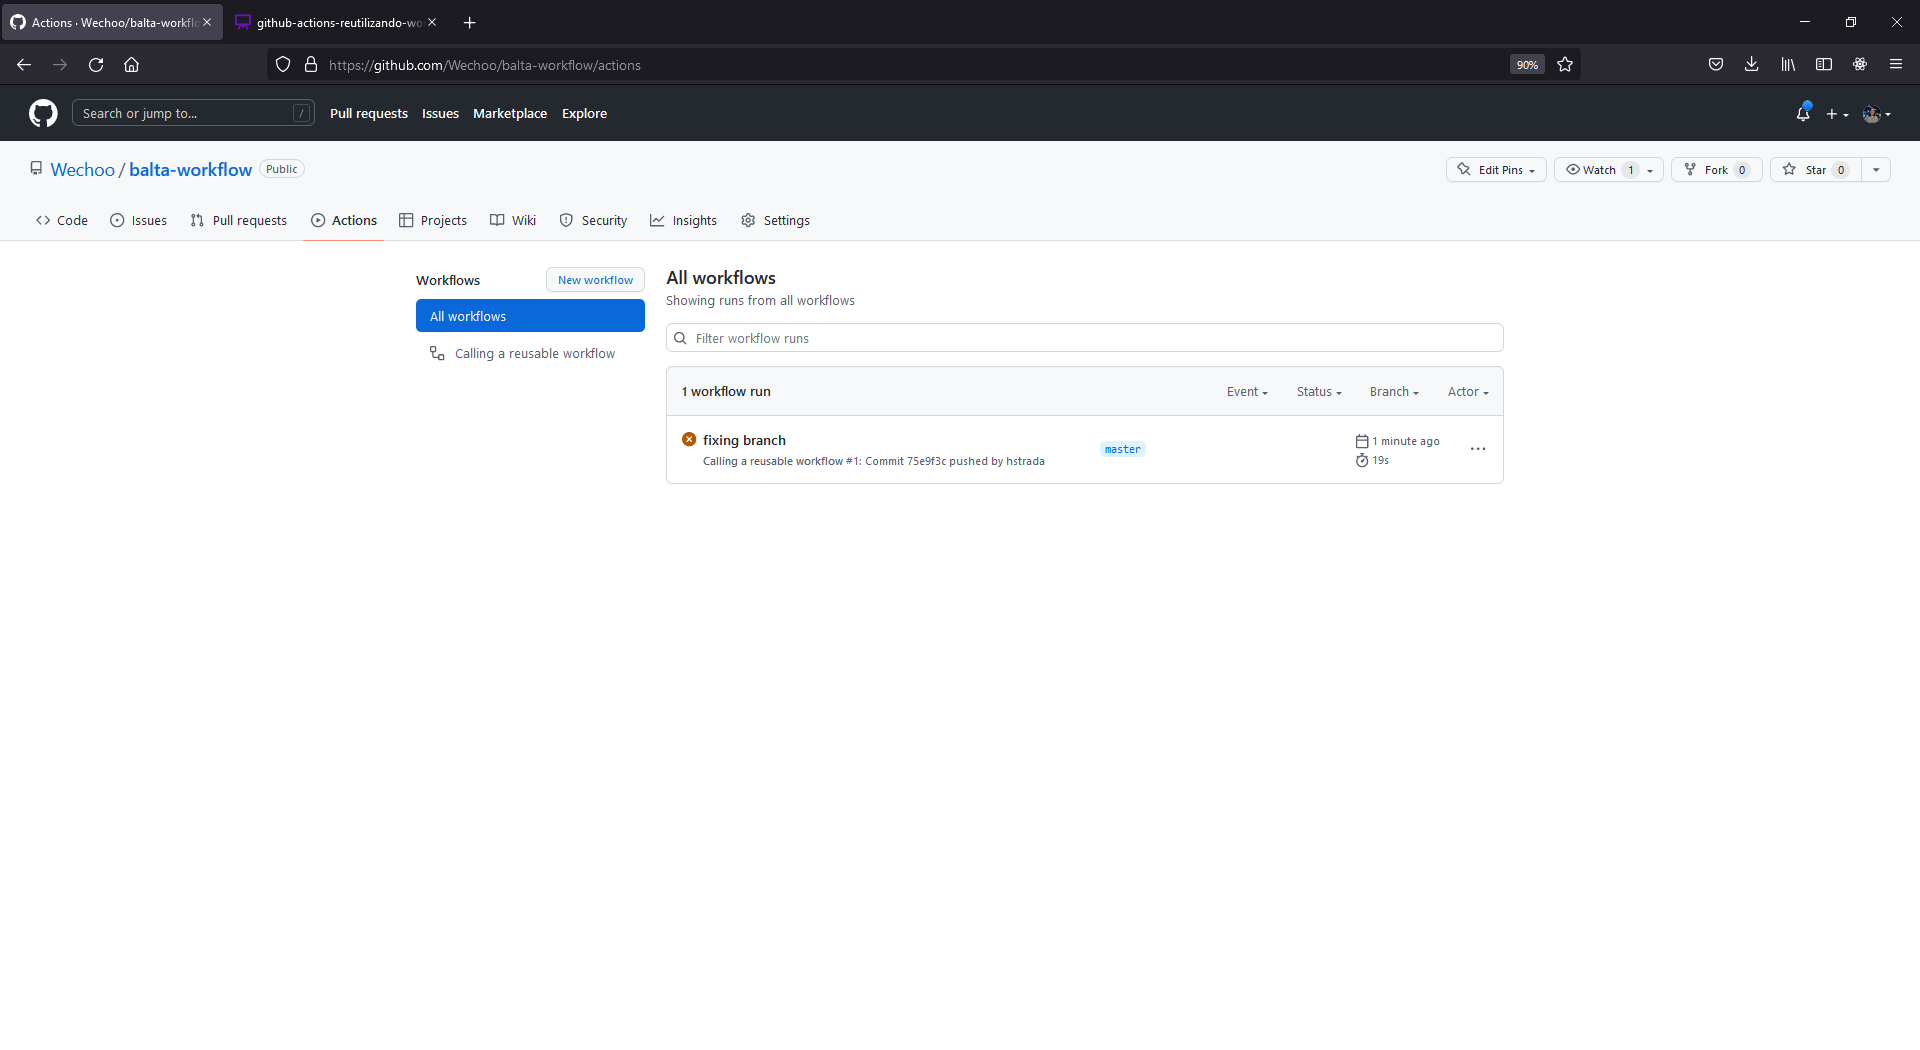This screenshot has width=1920, height=1050.
Task: Open the Projects tab
Action: 433,221
